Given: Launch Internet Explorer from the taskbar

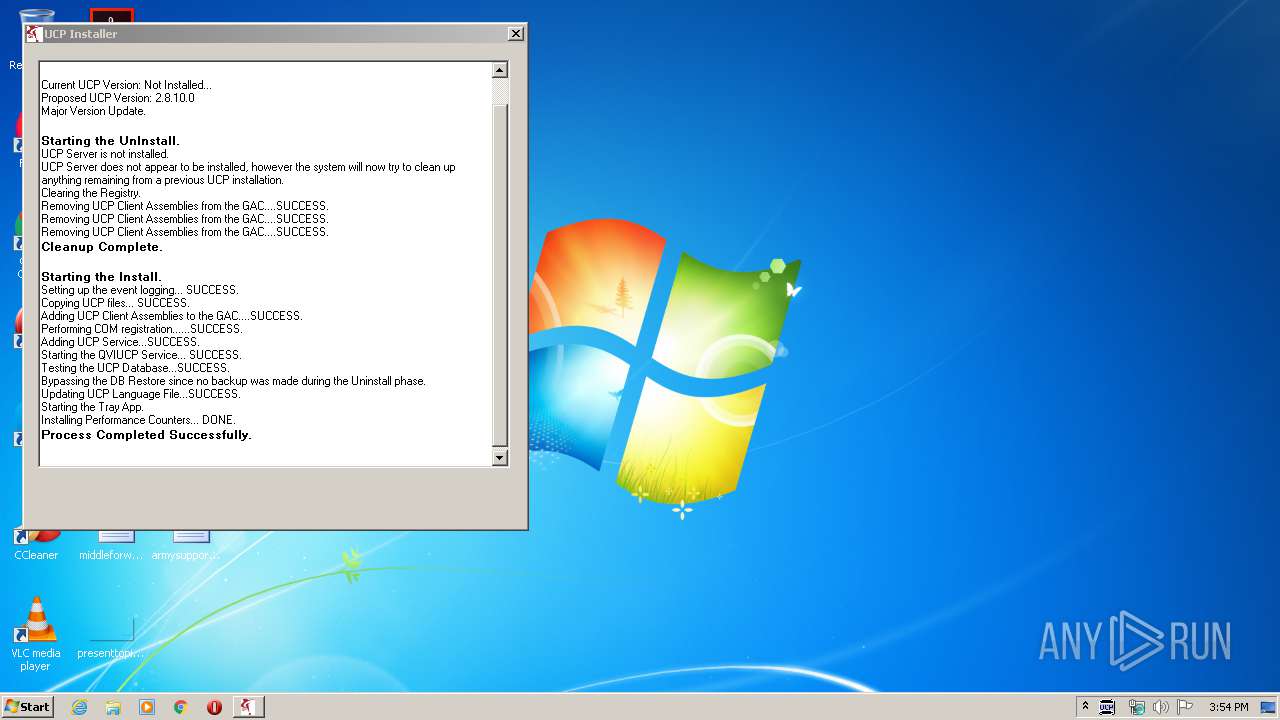Looking at the screenshot, I should (80, 707).
